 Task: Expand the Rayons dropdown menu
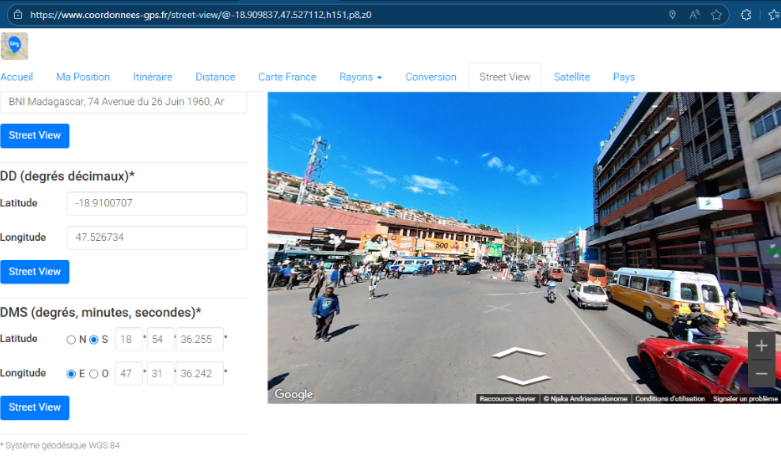[x=360, y=77]
